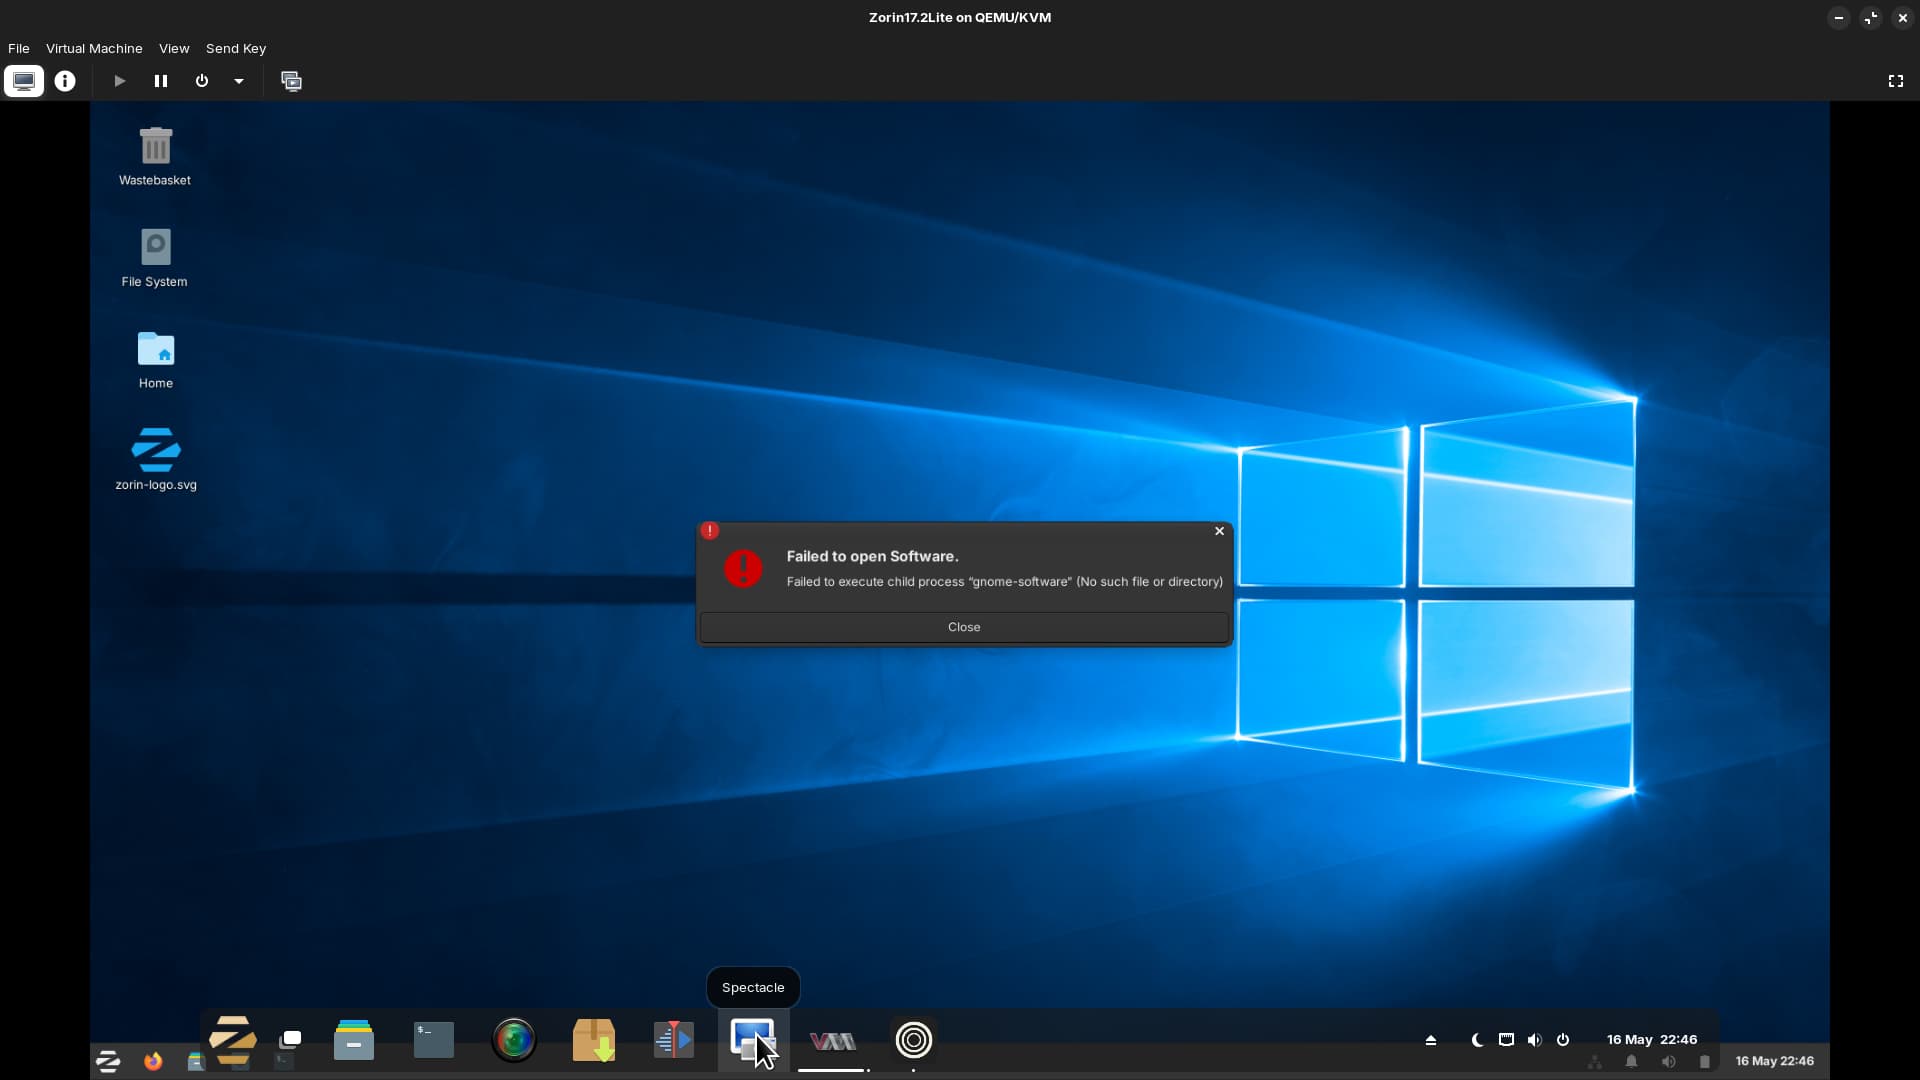Click the dim network icon in lower tray
1920x1080 pixels.
1595,1062
